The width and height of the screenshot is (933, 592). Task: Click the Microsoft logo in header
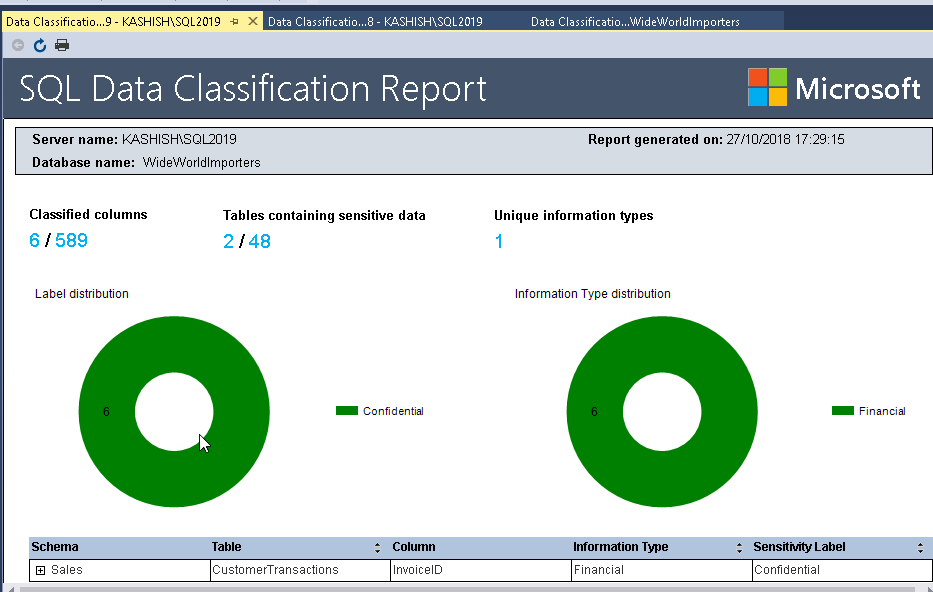[x=834, y=88]
